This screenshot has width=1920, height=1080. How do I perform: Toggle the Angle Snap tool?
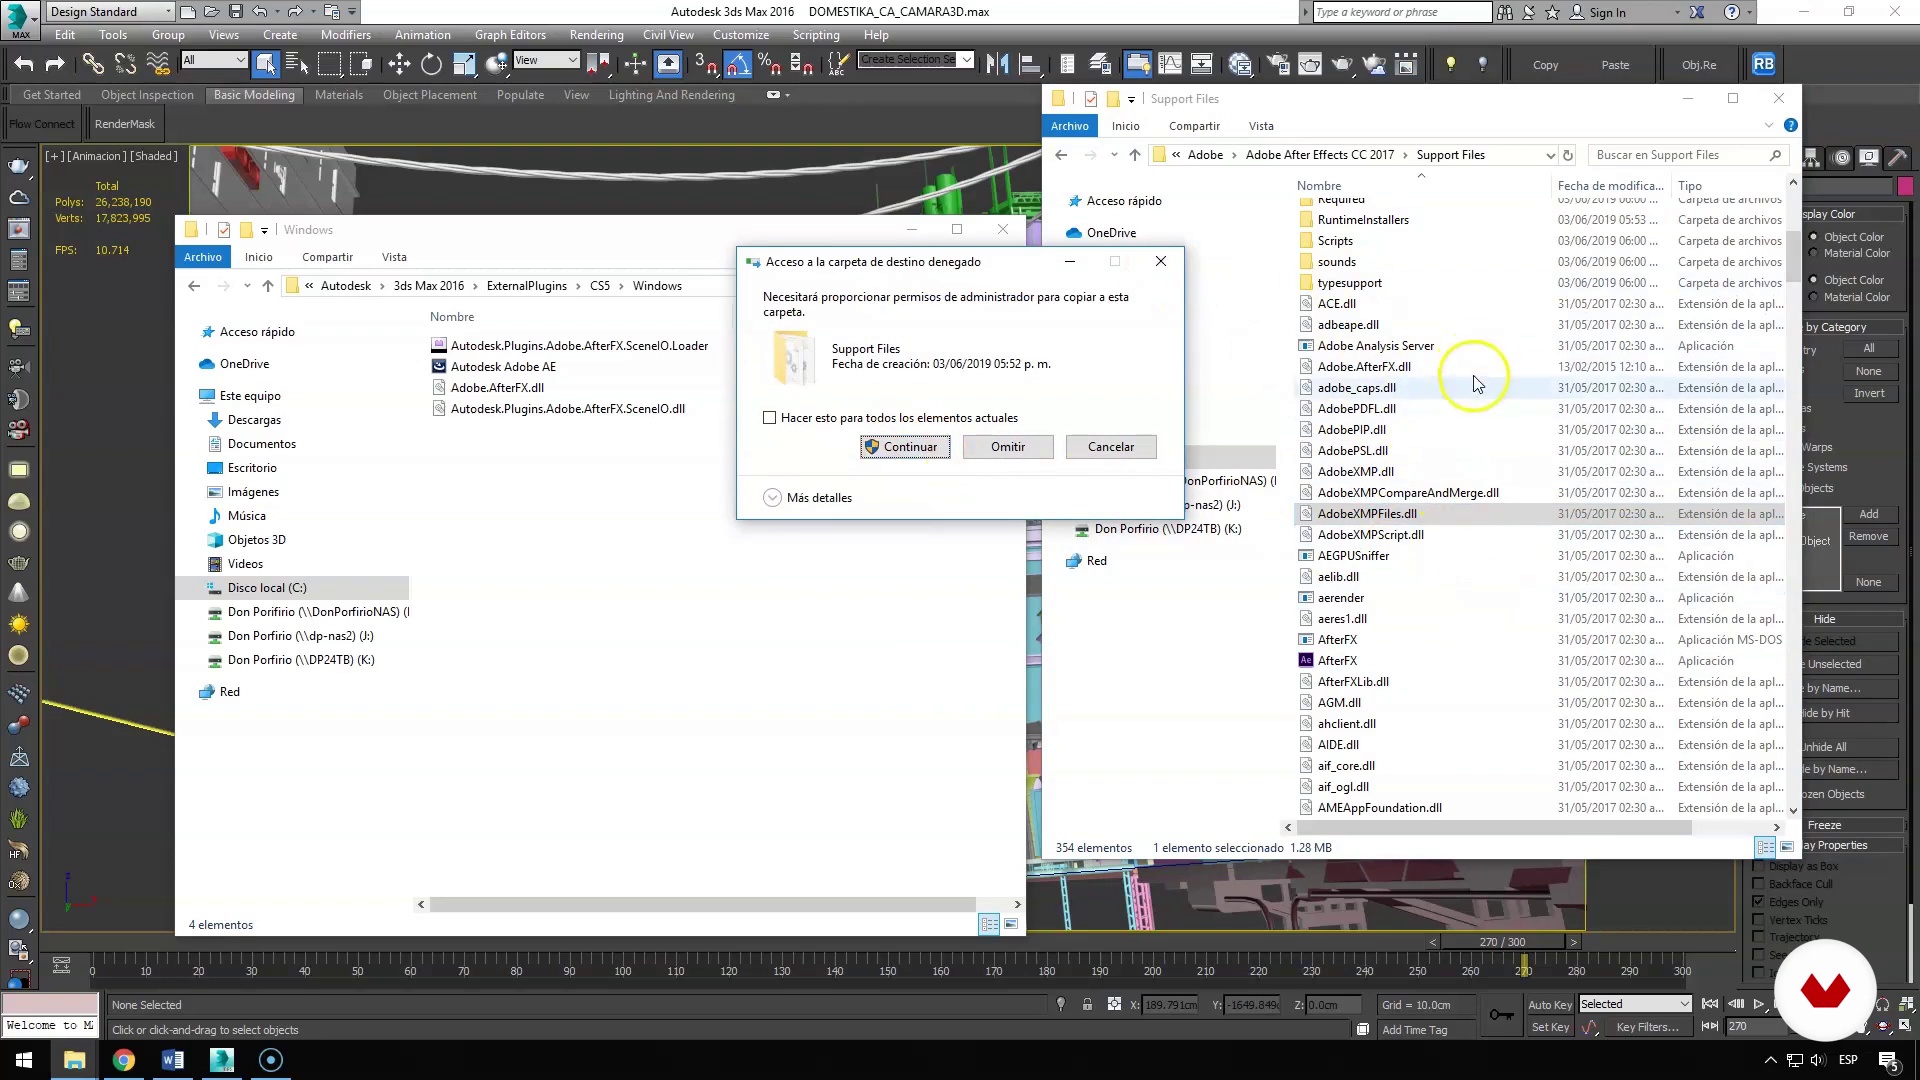click(737, 64)
